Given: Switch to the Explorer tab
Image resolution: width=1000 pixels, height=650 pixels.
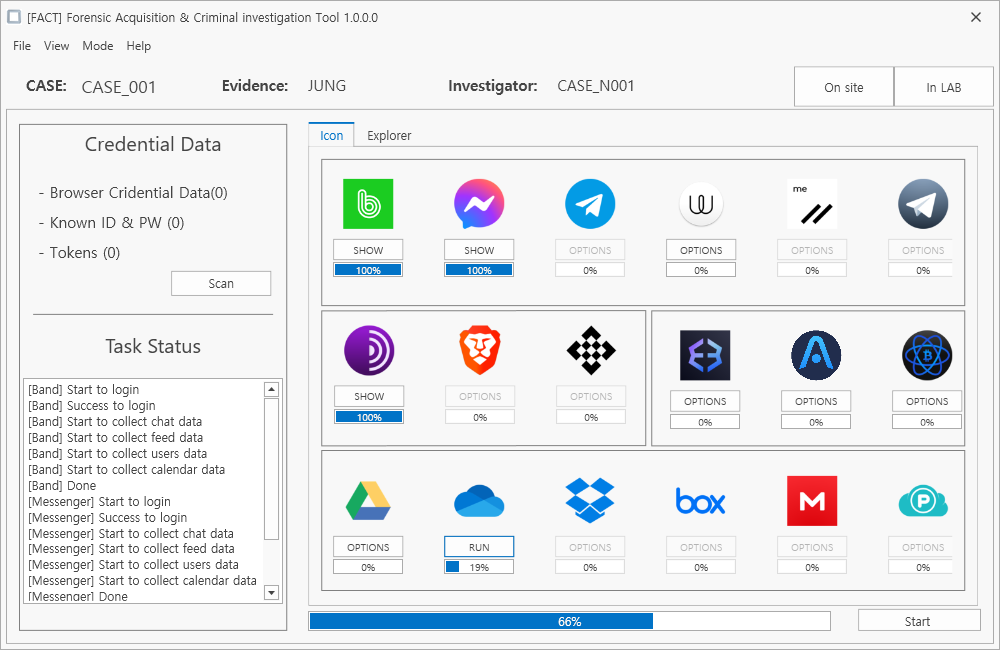Looking at the screenshot, I should tap(389, 135).
